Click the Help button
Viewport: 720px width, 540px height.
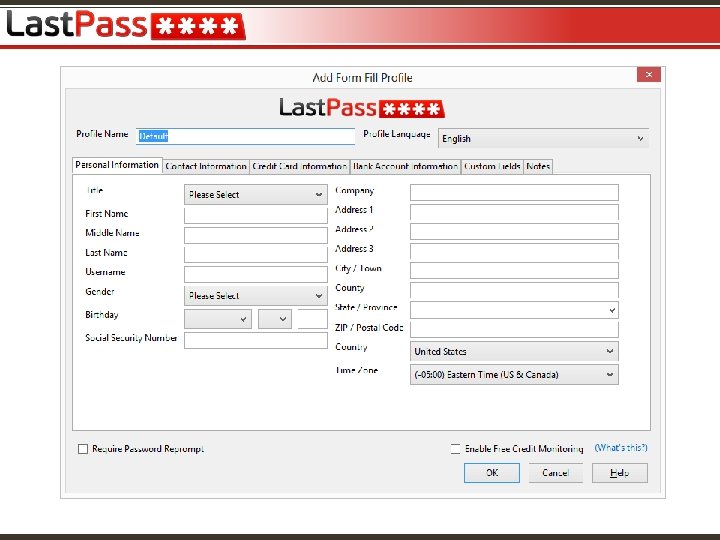[x=619, y=473]
